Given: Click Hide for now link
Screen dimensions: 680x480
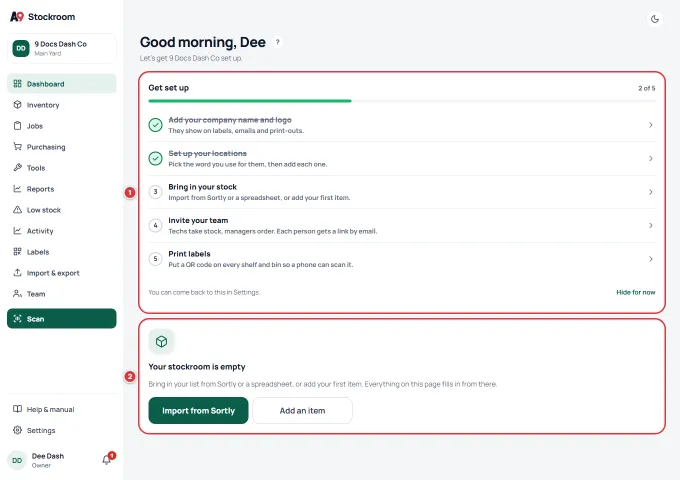Looking at the screenshot, I should 636,292.
